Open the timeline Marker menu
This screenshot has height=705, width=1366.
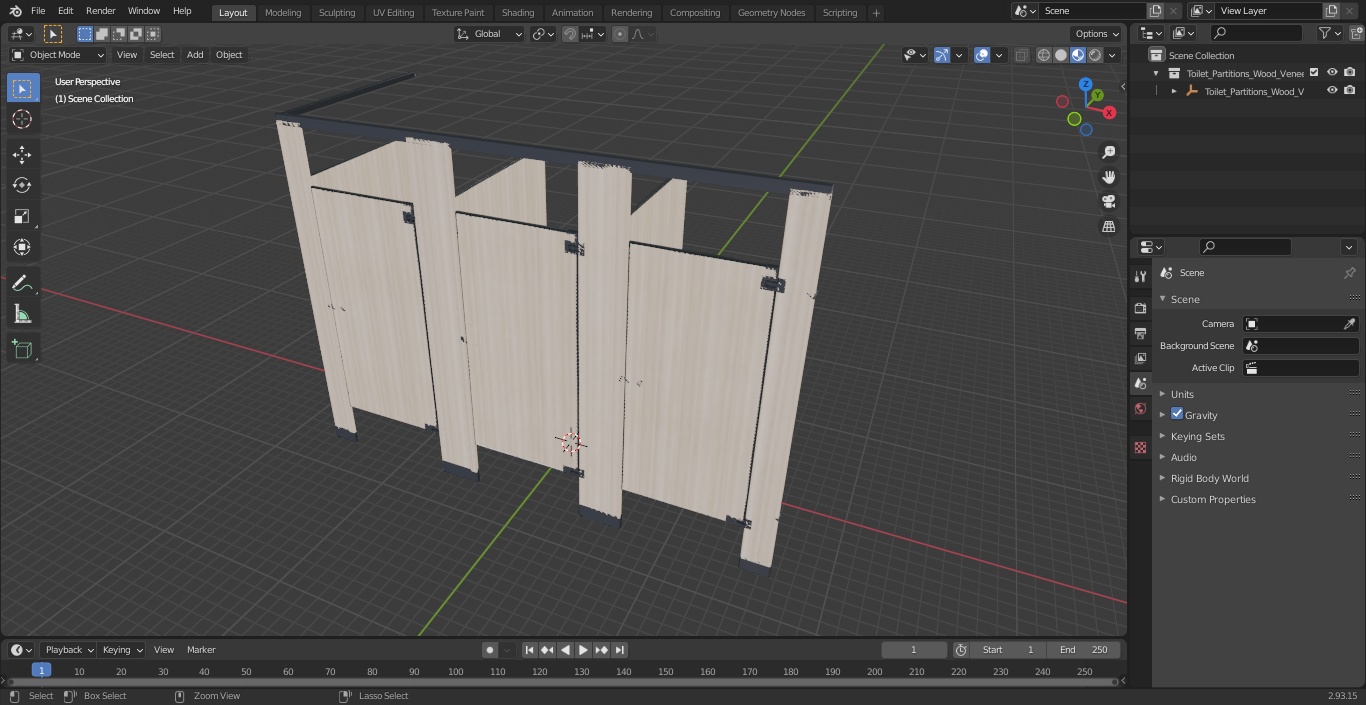(201, 650)
